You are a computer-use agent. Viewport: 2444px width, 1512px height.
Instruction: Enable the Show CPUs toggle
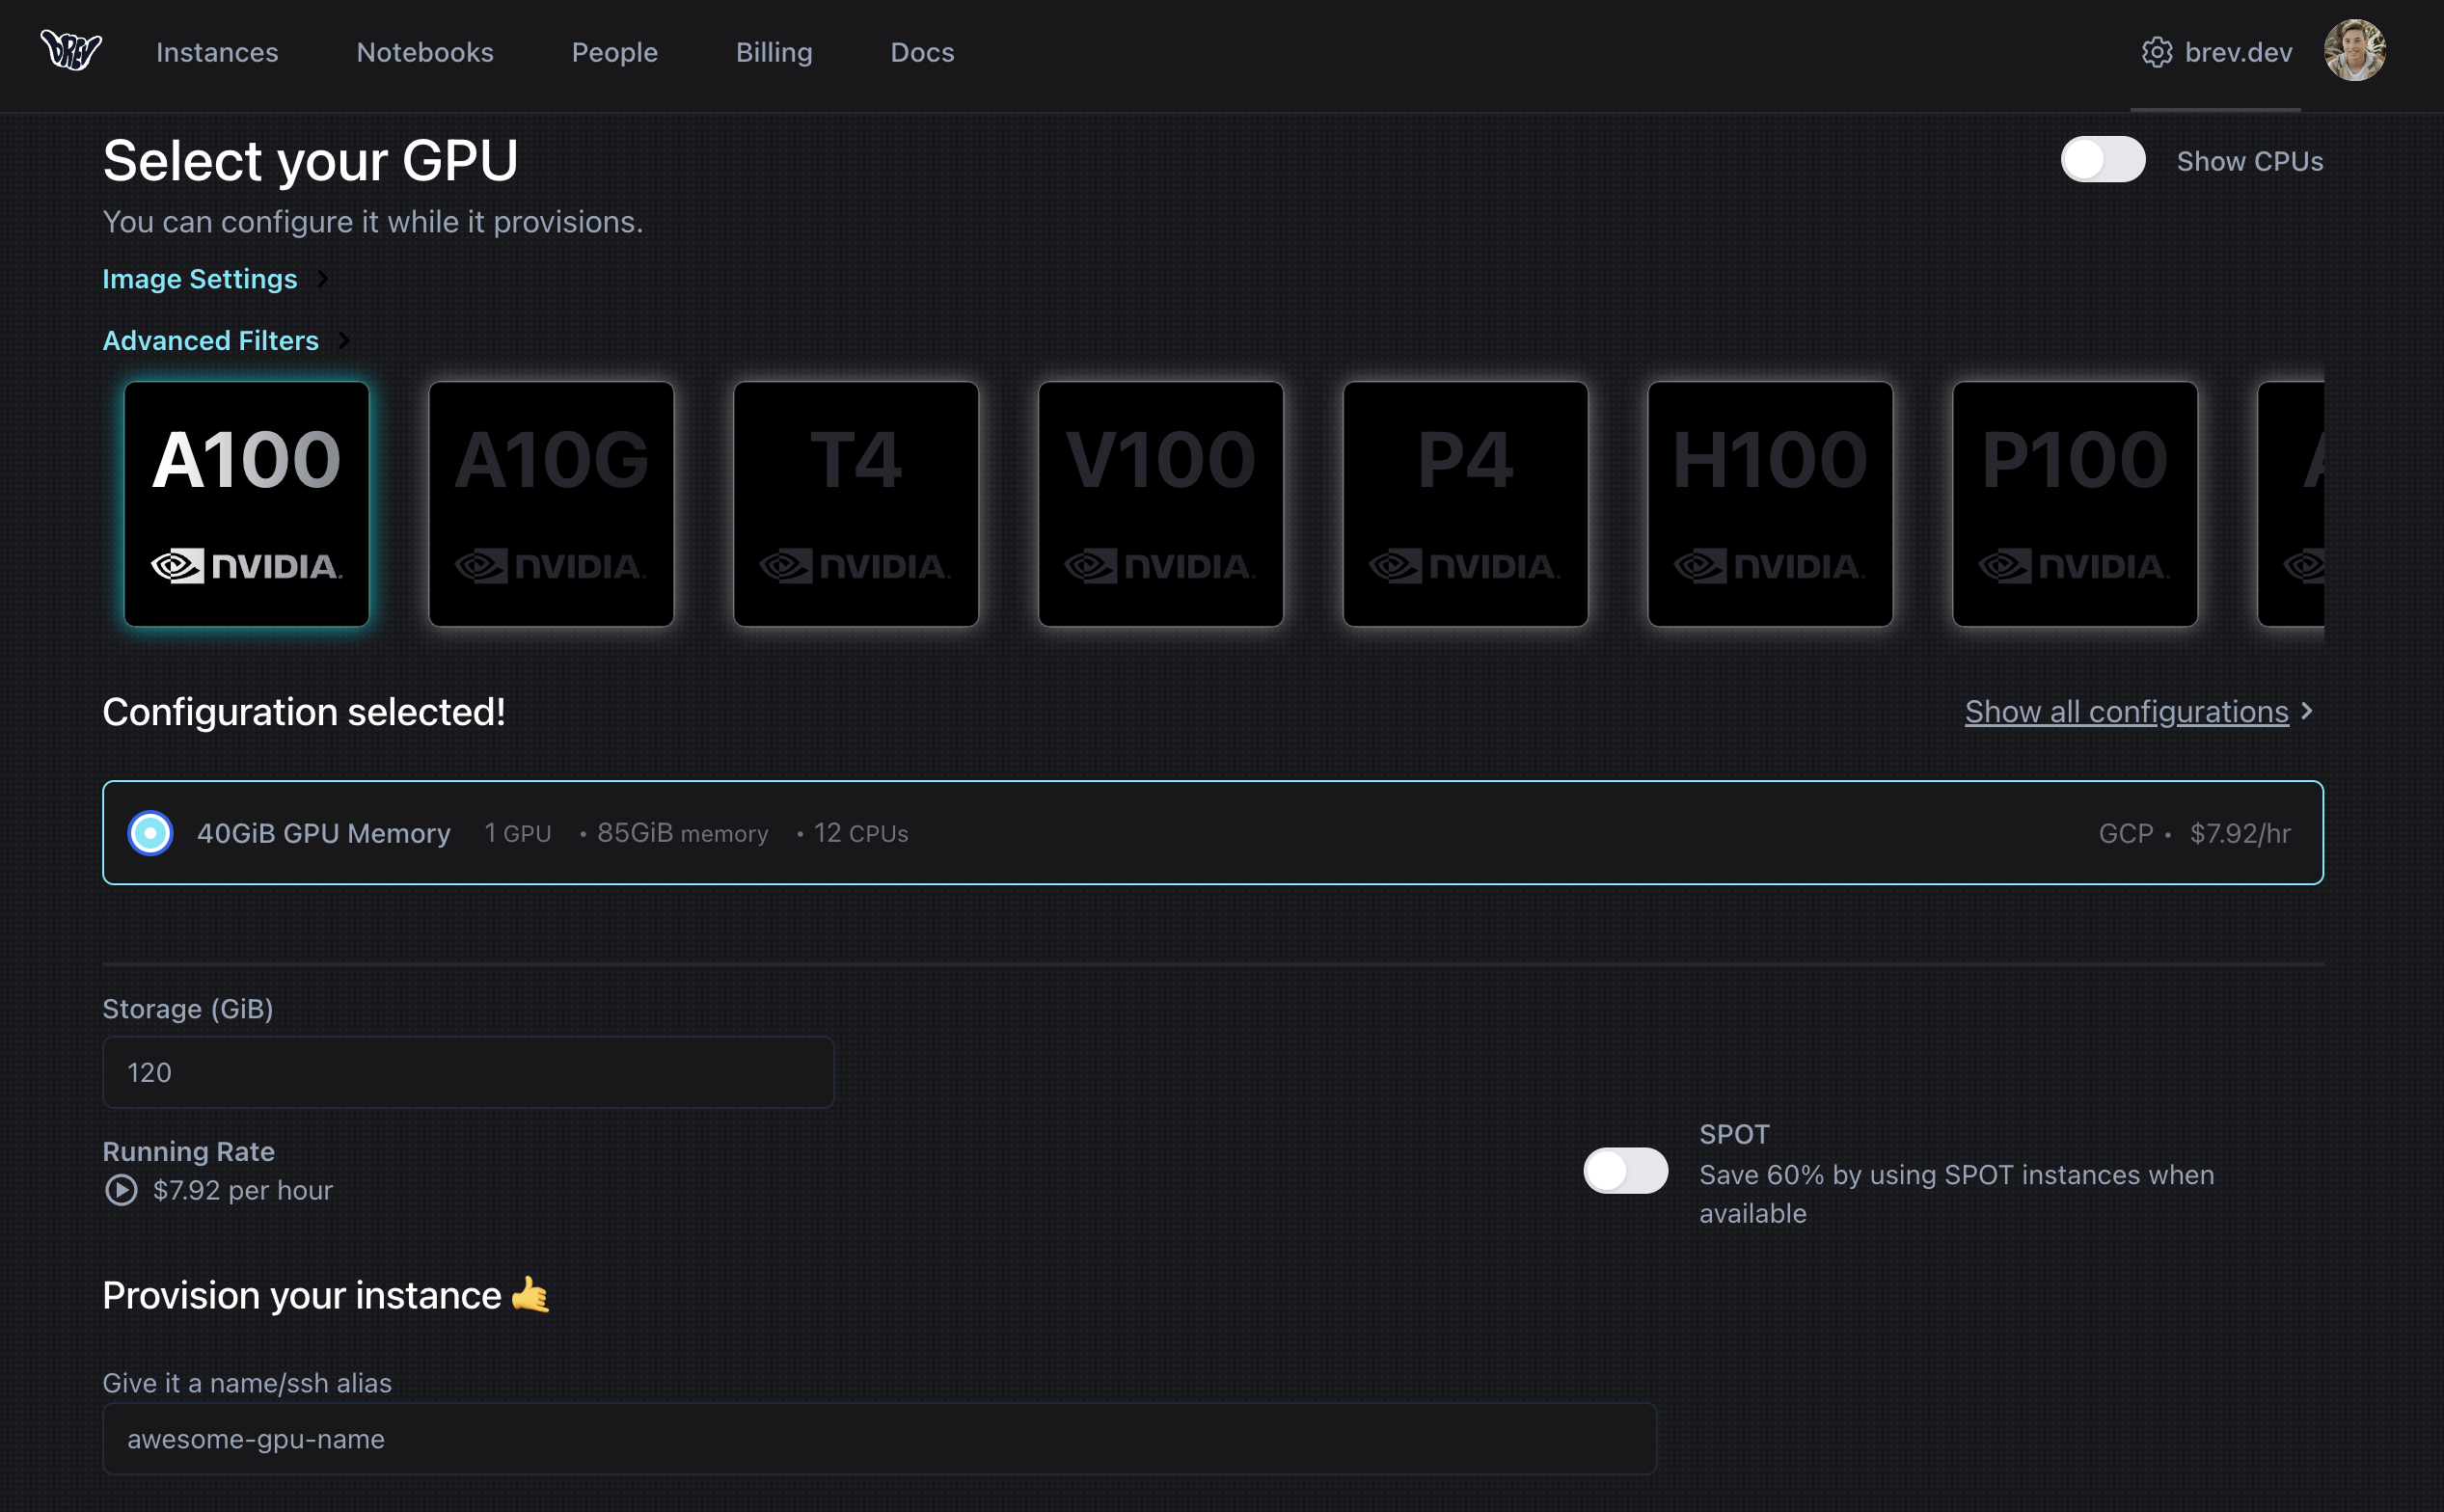[x=2102, y=160]
